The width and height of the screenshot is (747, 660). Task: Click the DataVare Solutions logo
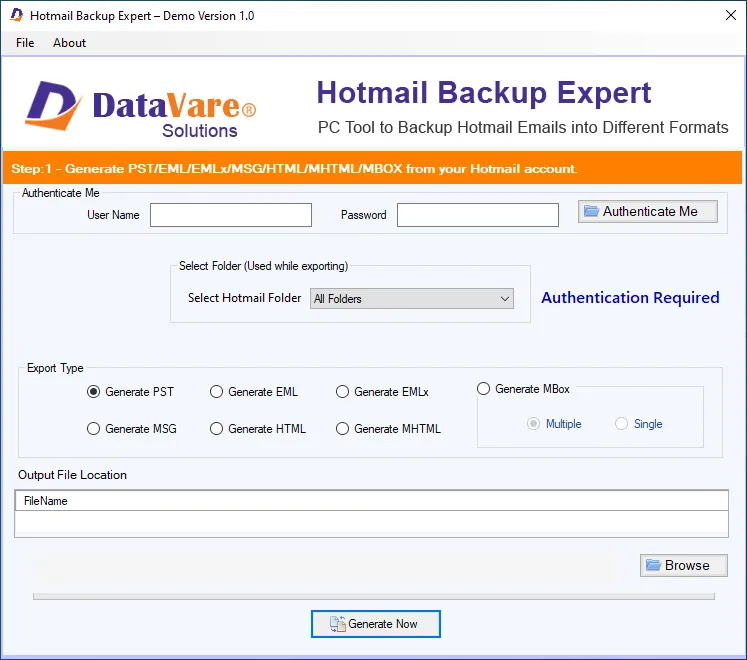(141, 110)
